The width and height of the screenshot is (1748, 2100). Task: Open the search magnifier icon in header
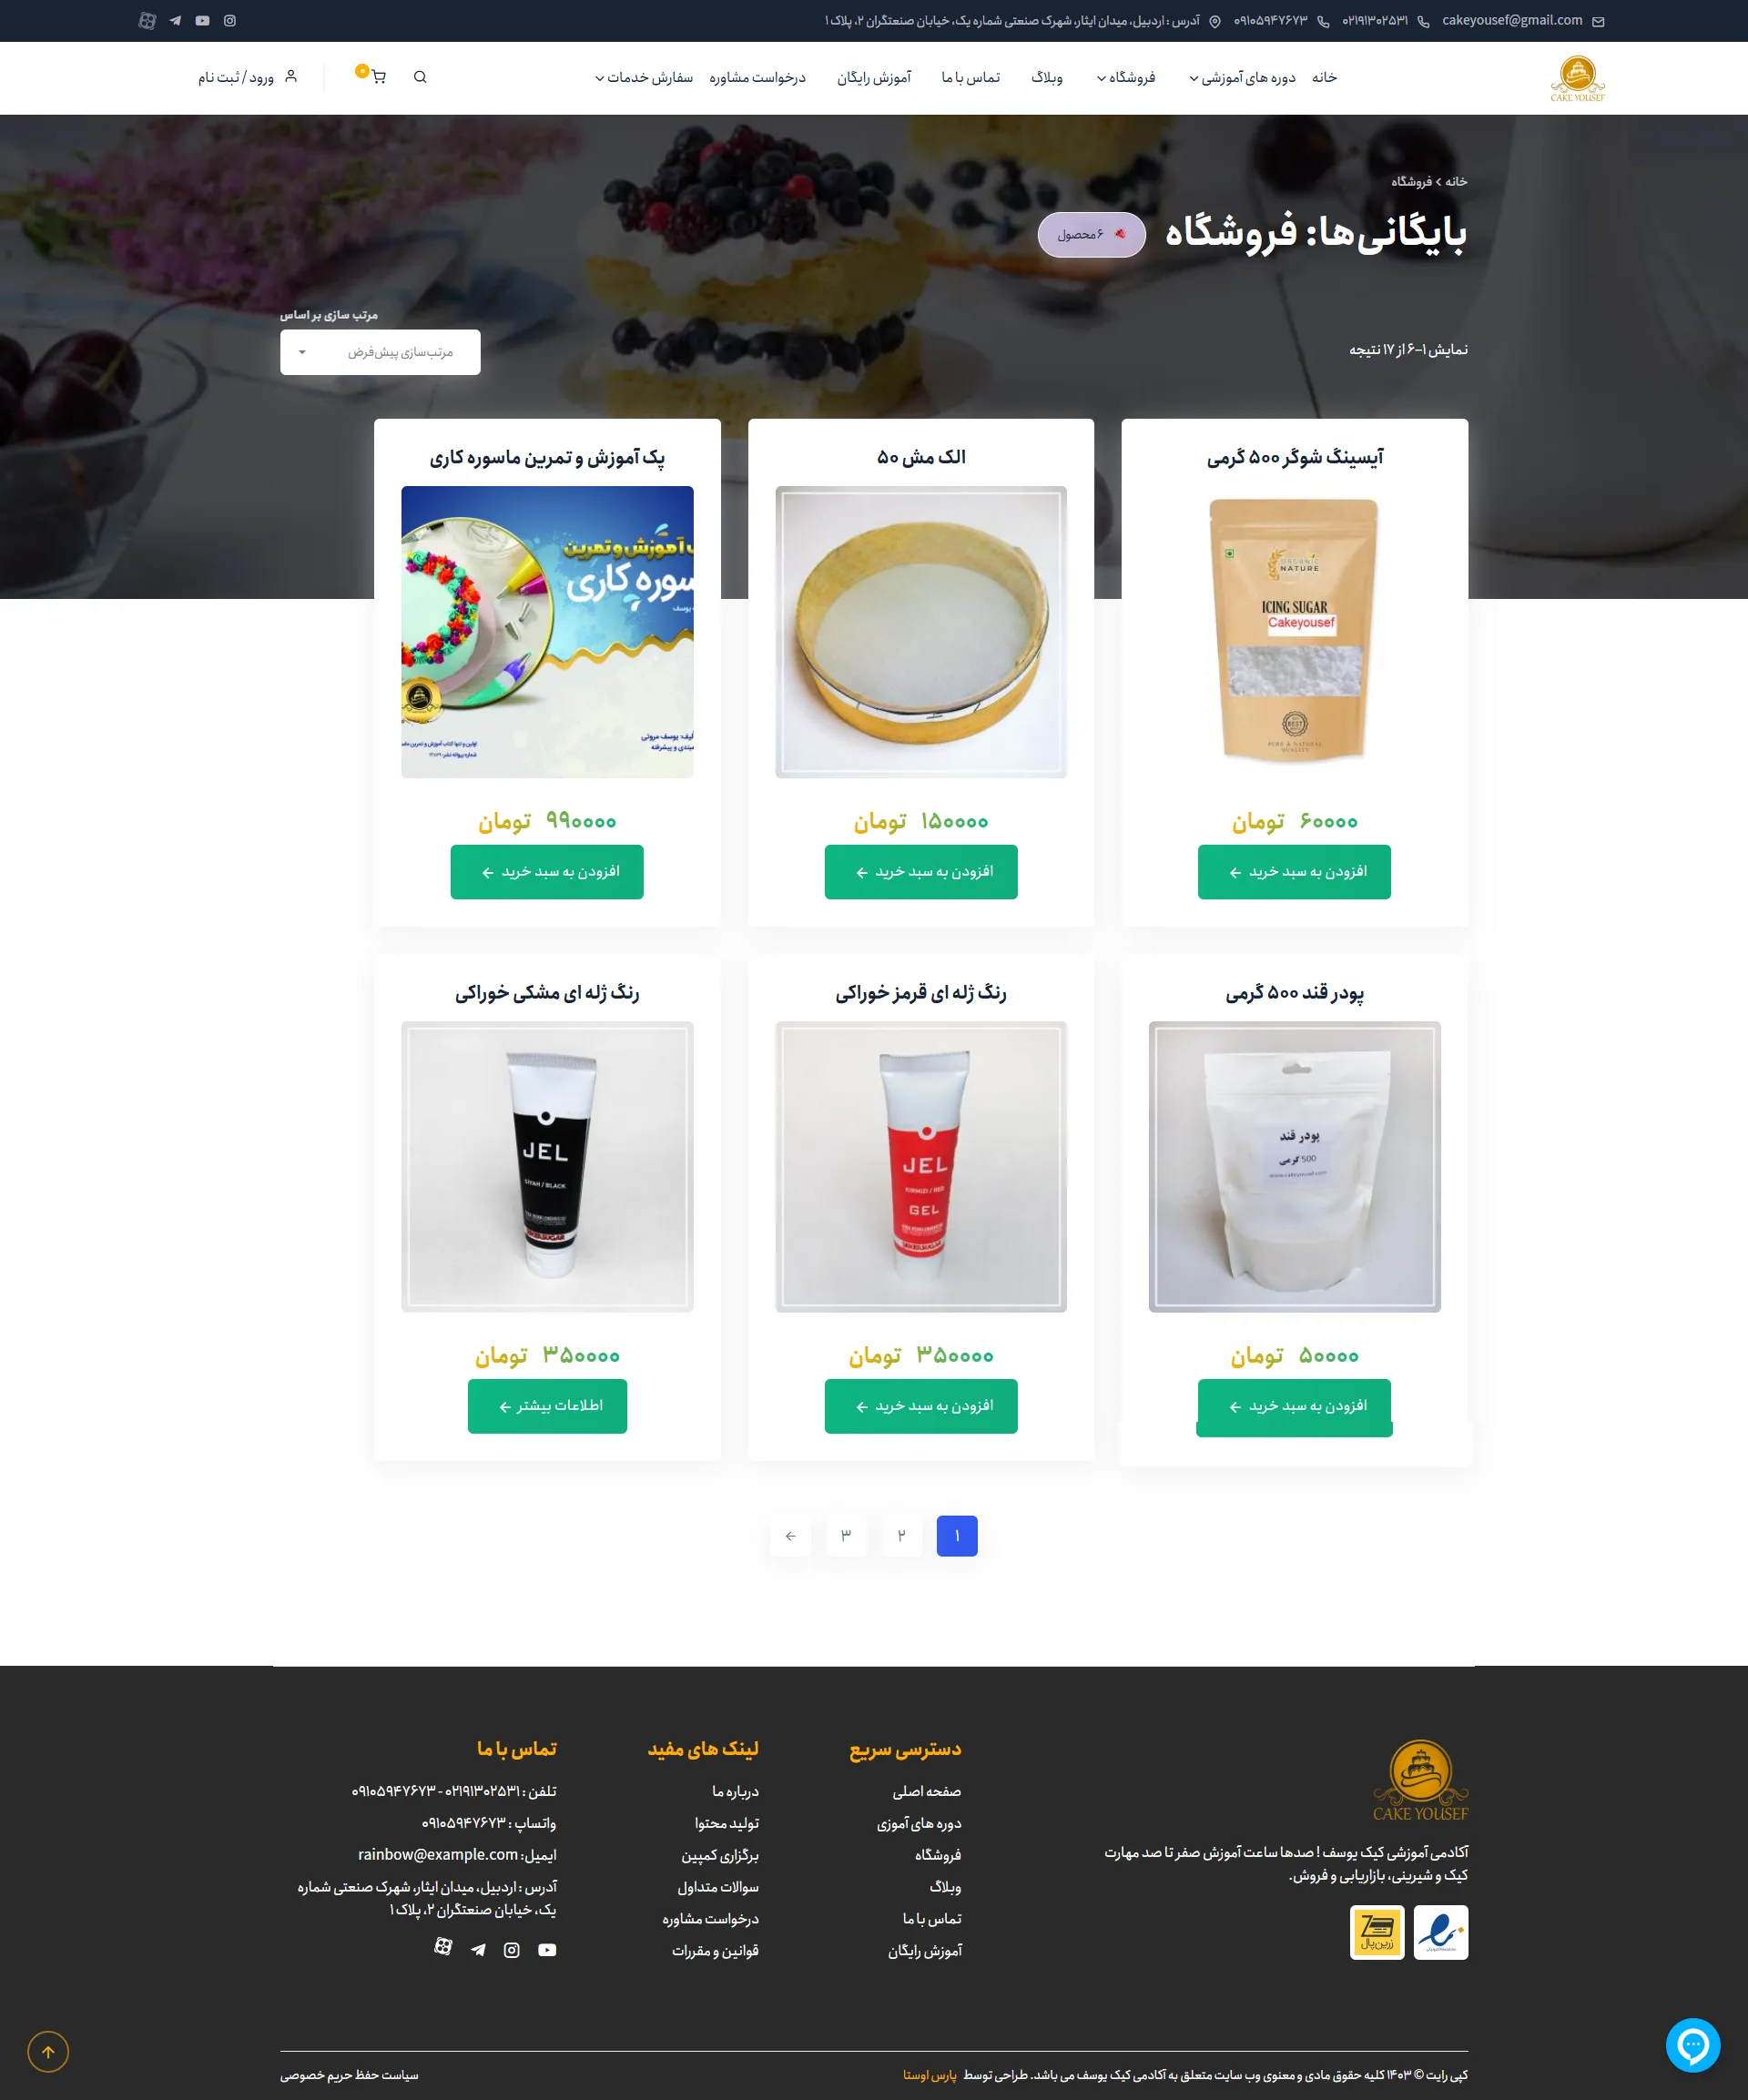420,77
